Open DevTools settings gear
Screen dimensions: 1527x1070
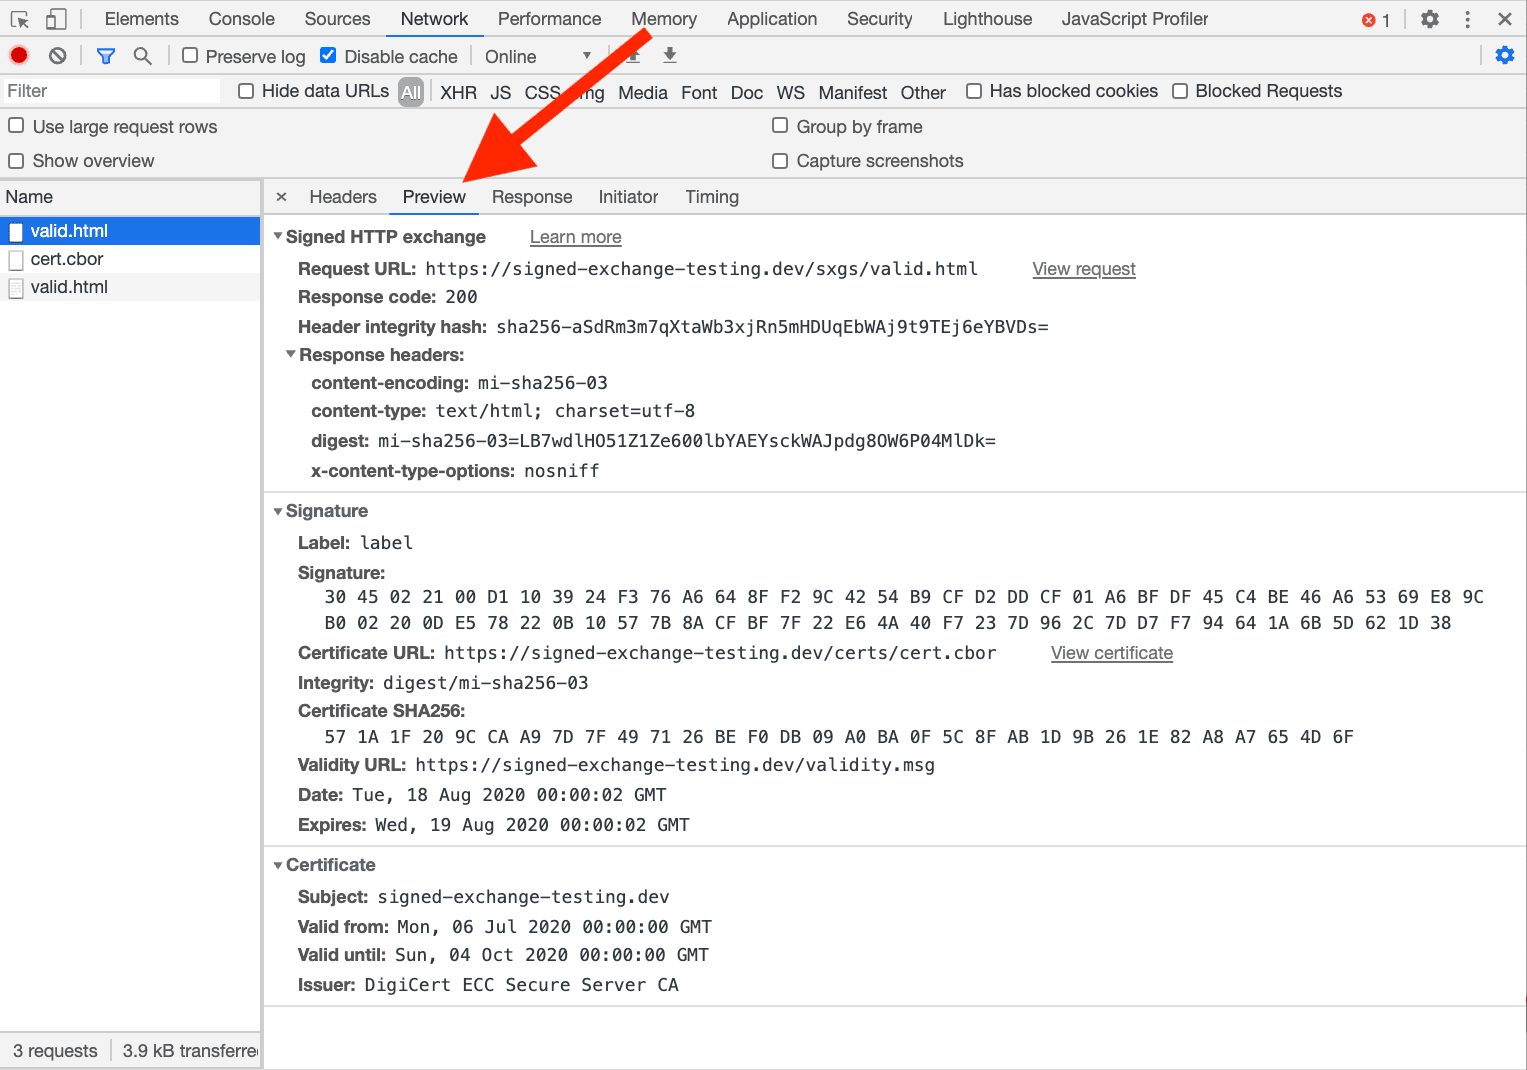[x=1429, y=19]
